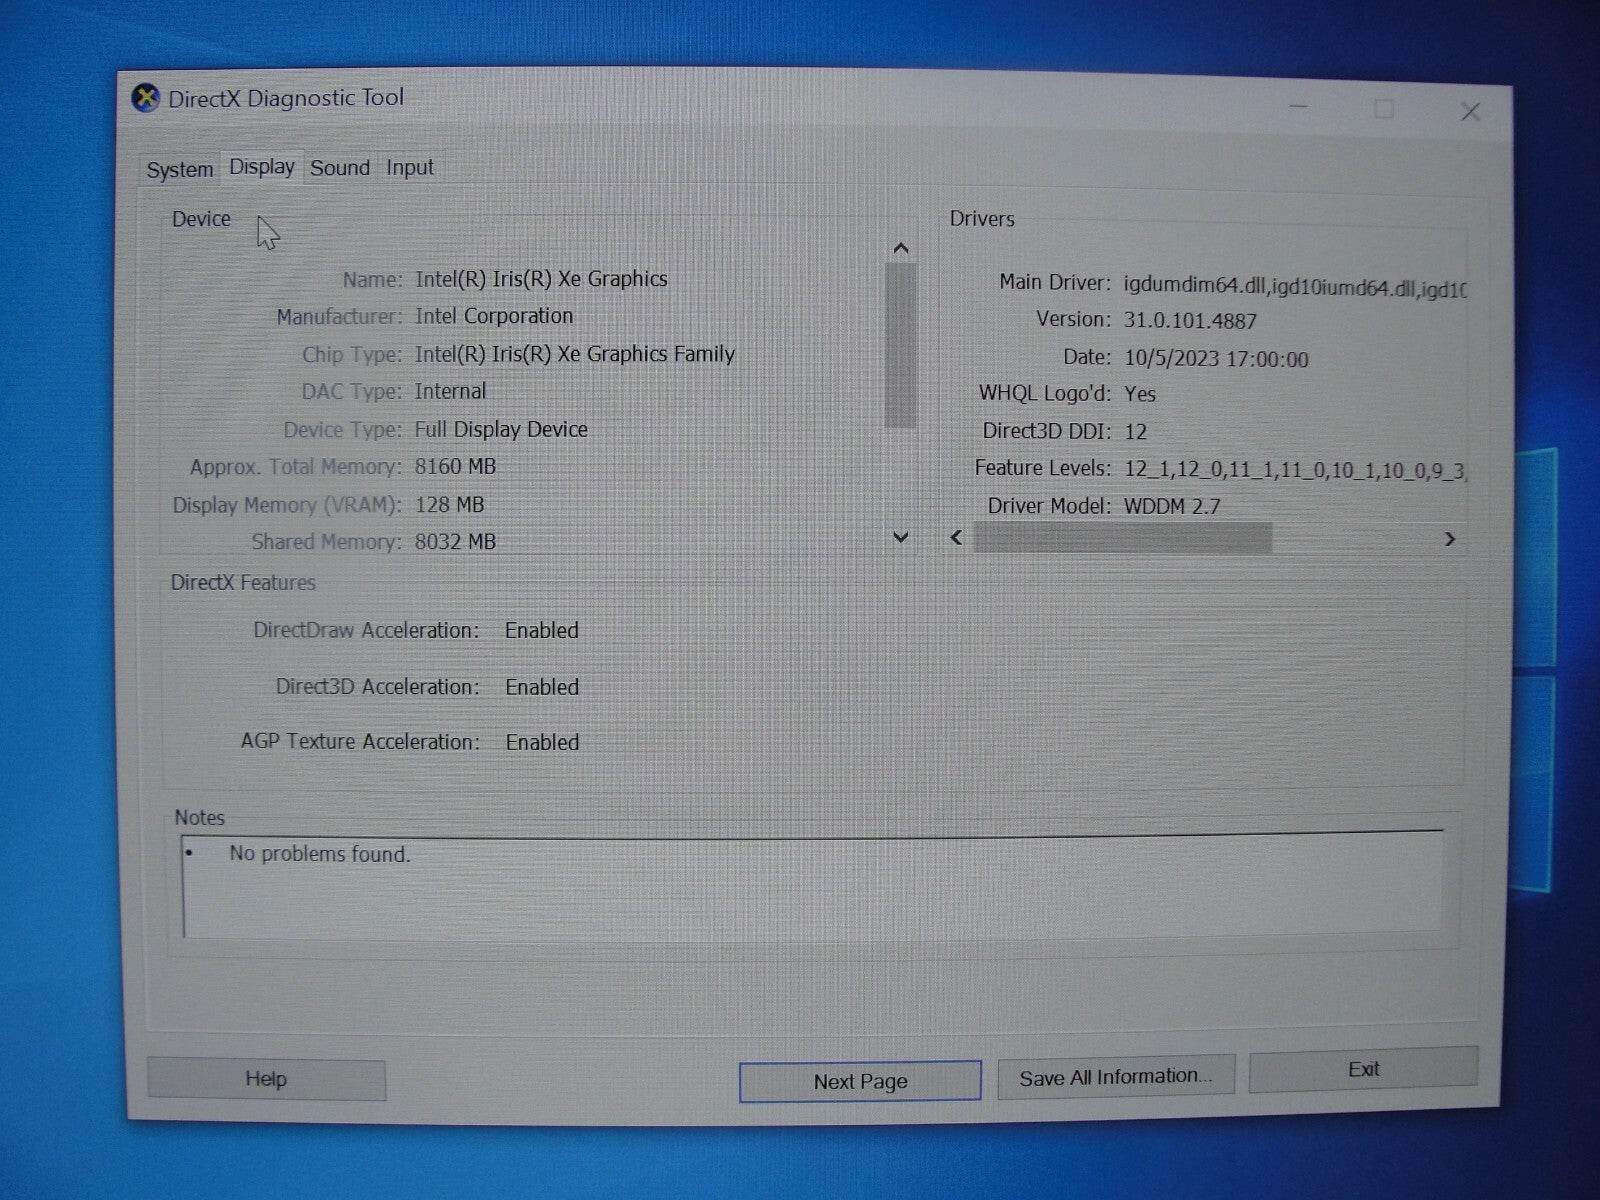
Task: Click the Device panel vertical scrollbar thumb
Action: 901,345
